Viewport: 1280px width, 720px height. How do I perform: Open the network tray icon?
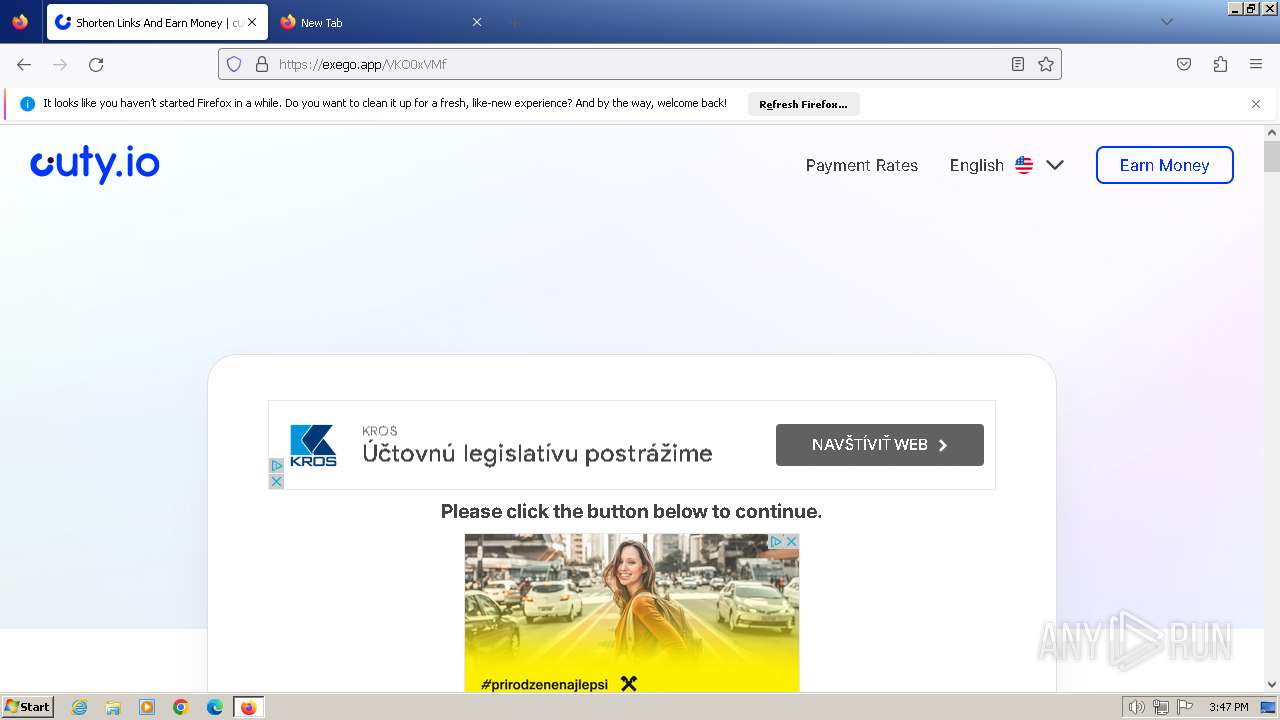1161,707
